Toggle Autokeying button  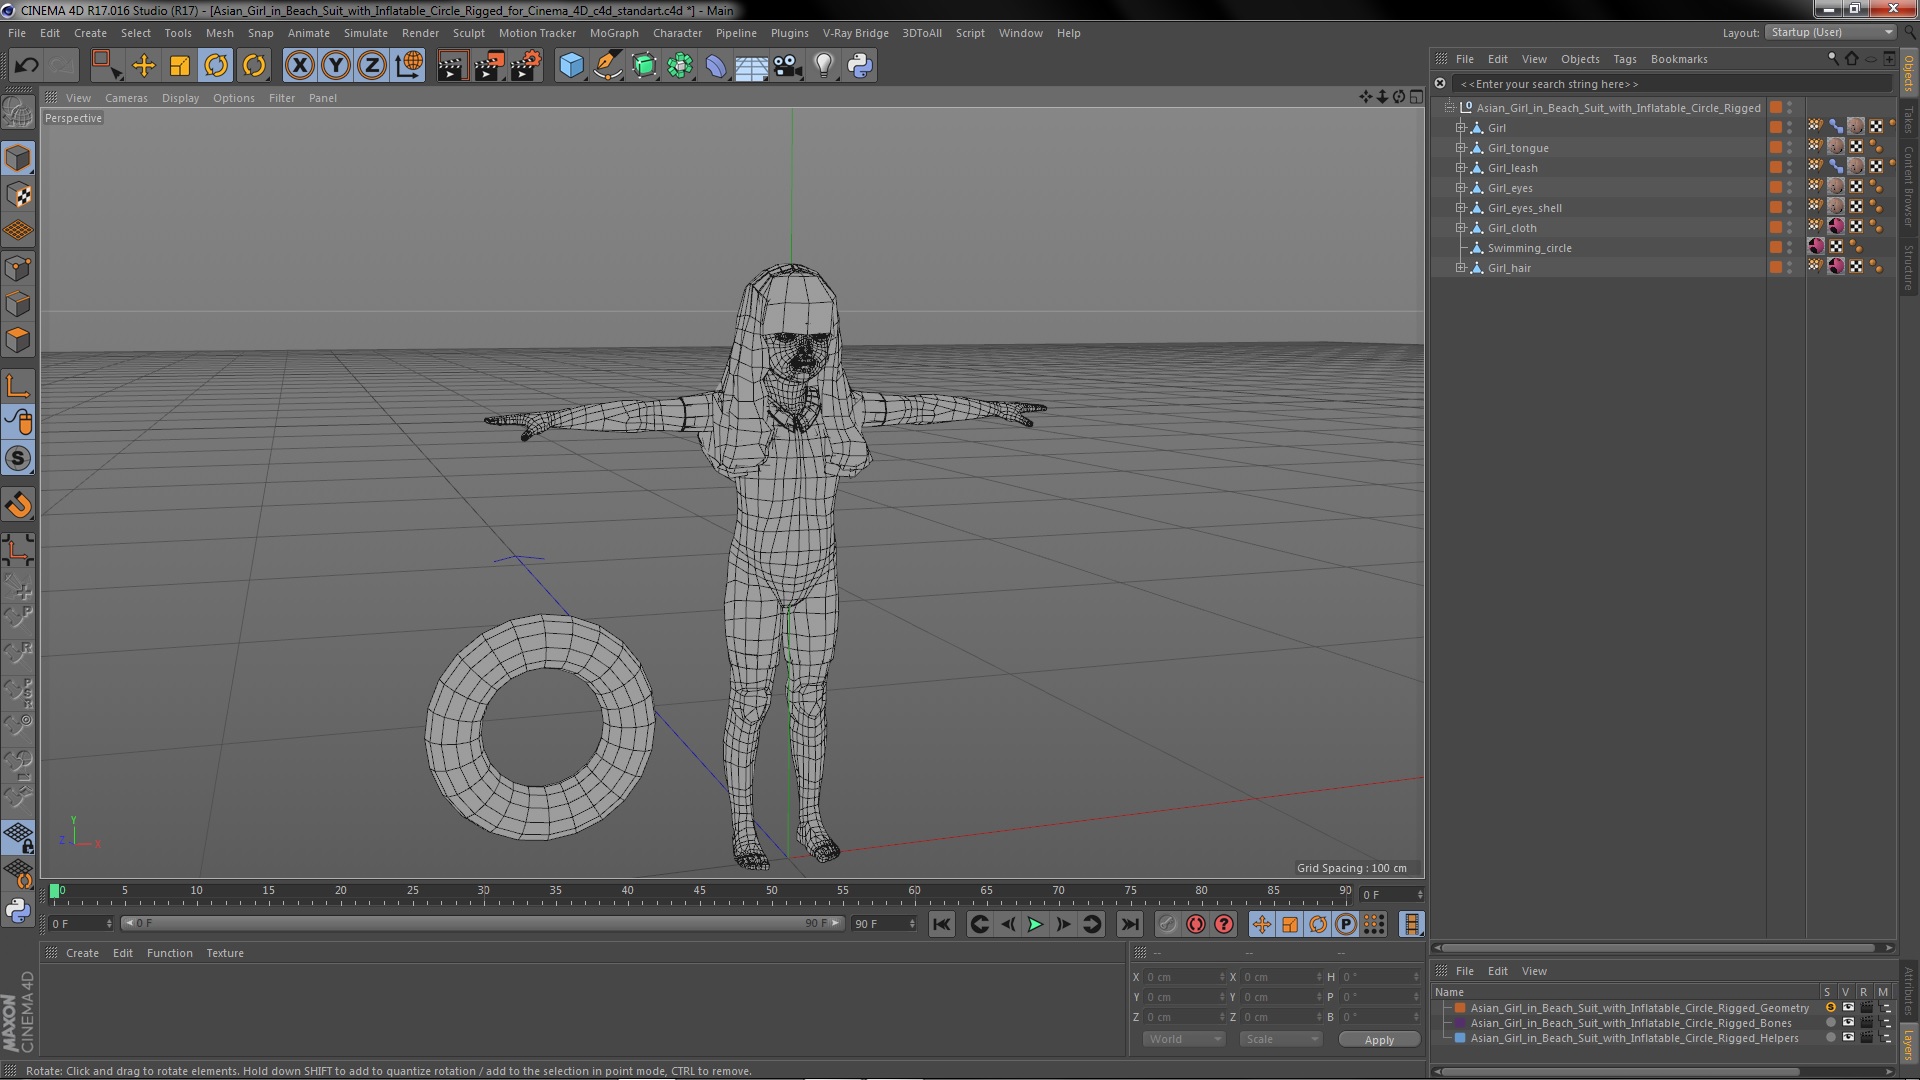click(x=1195, y=925)
